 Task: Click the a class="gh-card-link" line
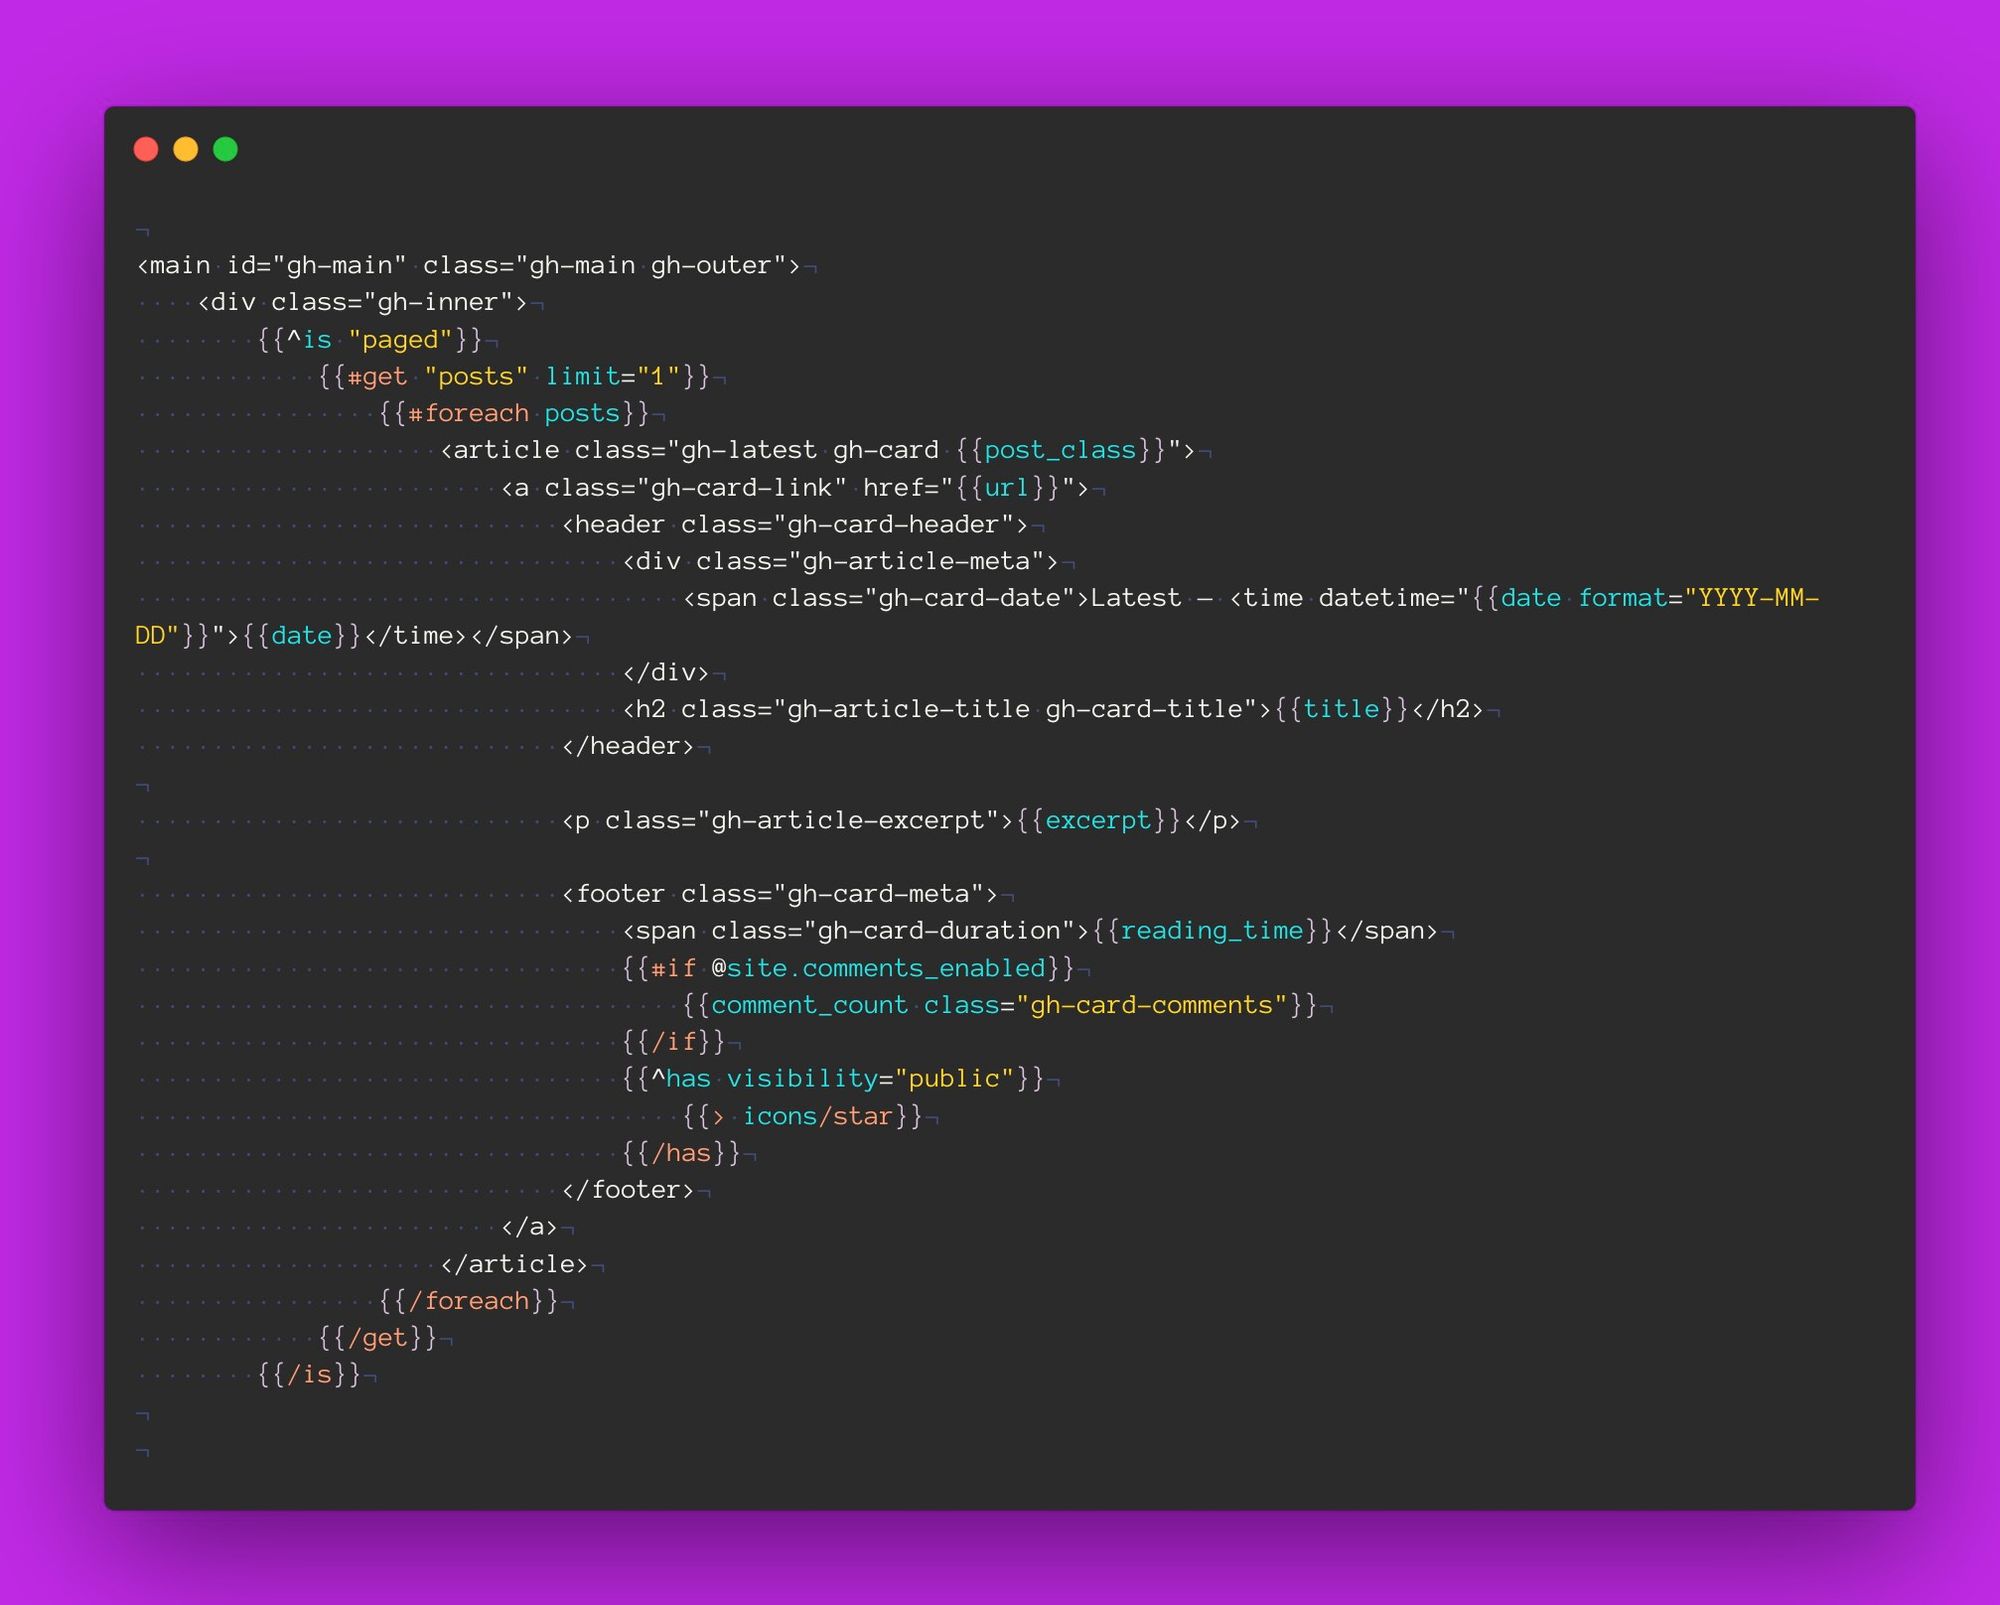(x=795, y=488)
